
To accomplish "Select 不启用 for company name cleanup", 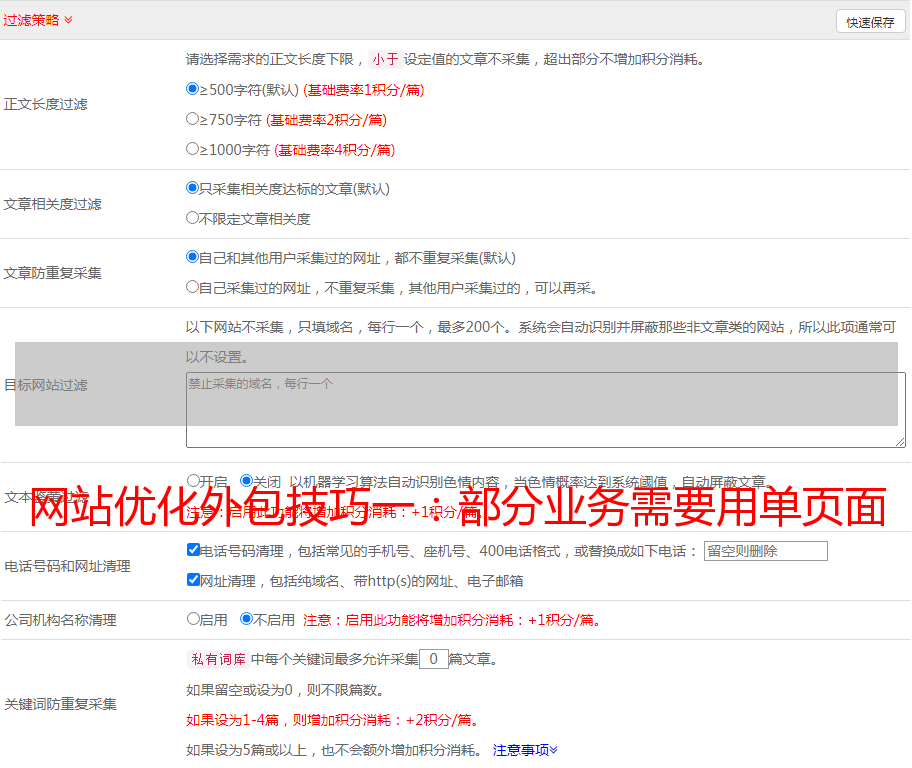I will (x=246, y=619).
